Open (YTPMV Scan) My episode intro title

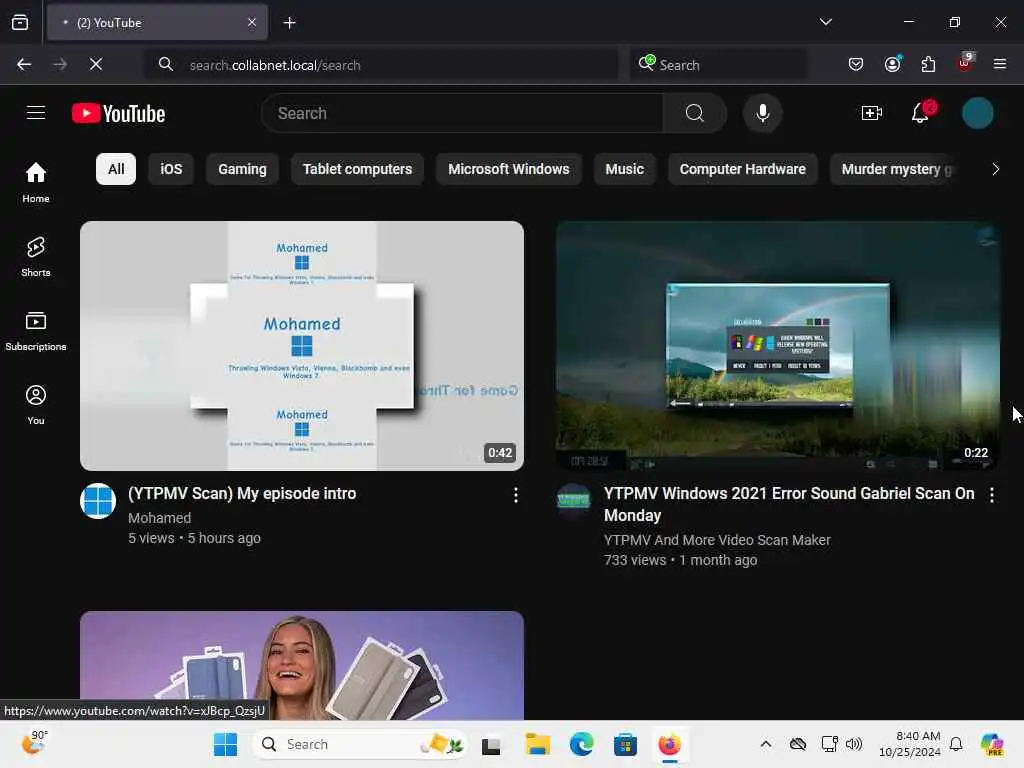coord(242,493)
